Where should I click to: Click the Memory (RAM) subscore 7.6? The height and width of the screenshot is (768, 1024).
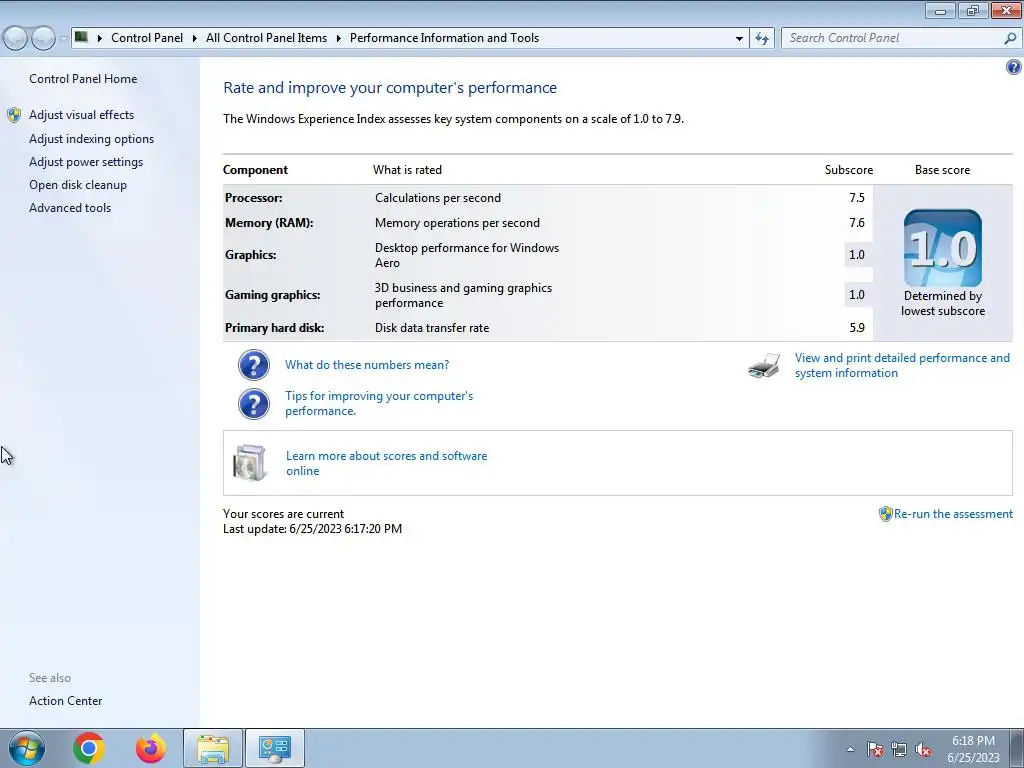[x=857, y=223]
